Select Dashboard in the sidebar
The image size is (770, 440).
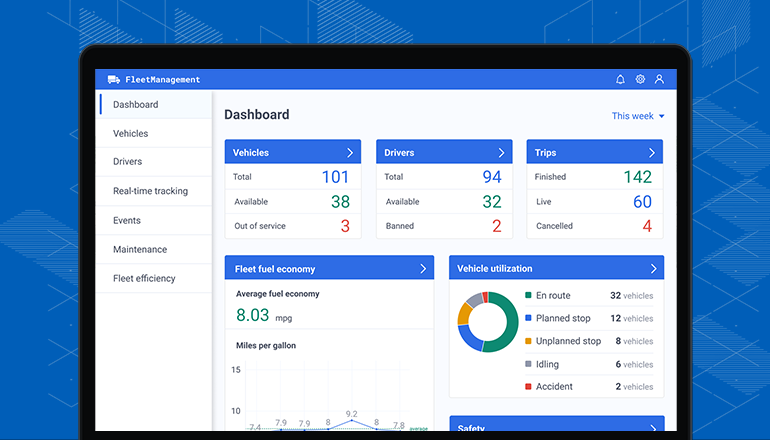point(135,104)
